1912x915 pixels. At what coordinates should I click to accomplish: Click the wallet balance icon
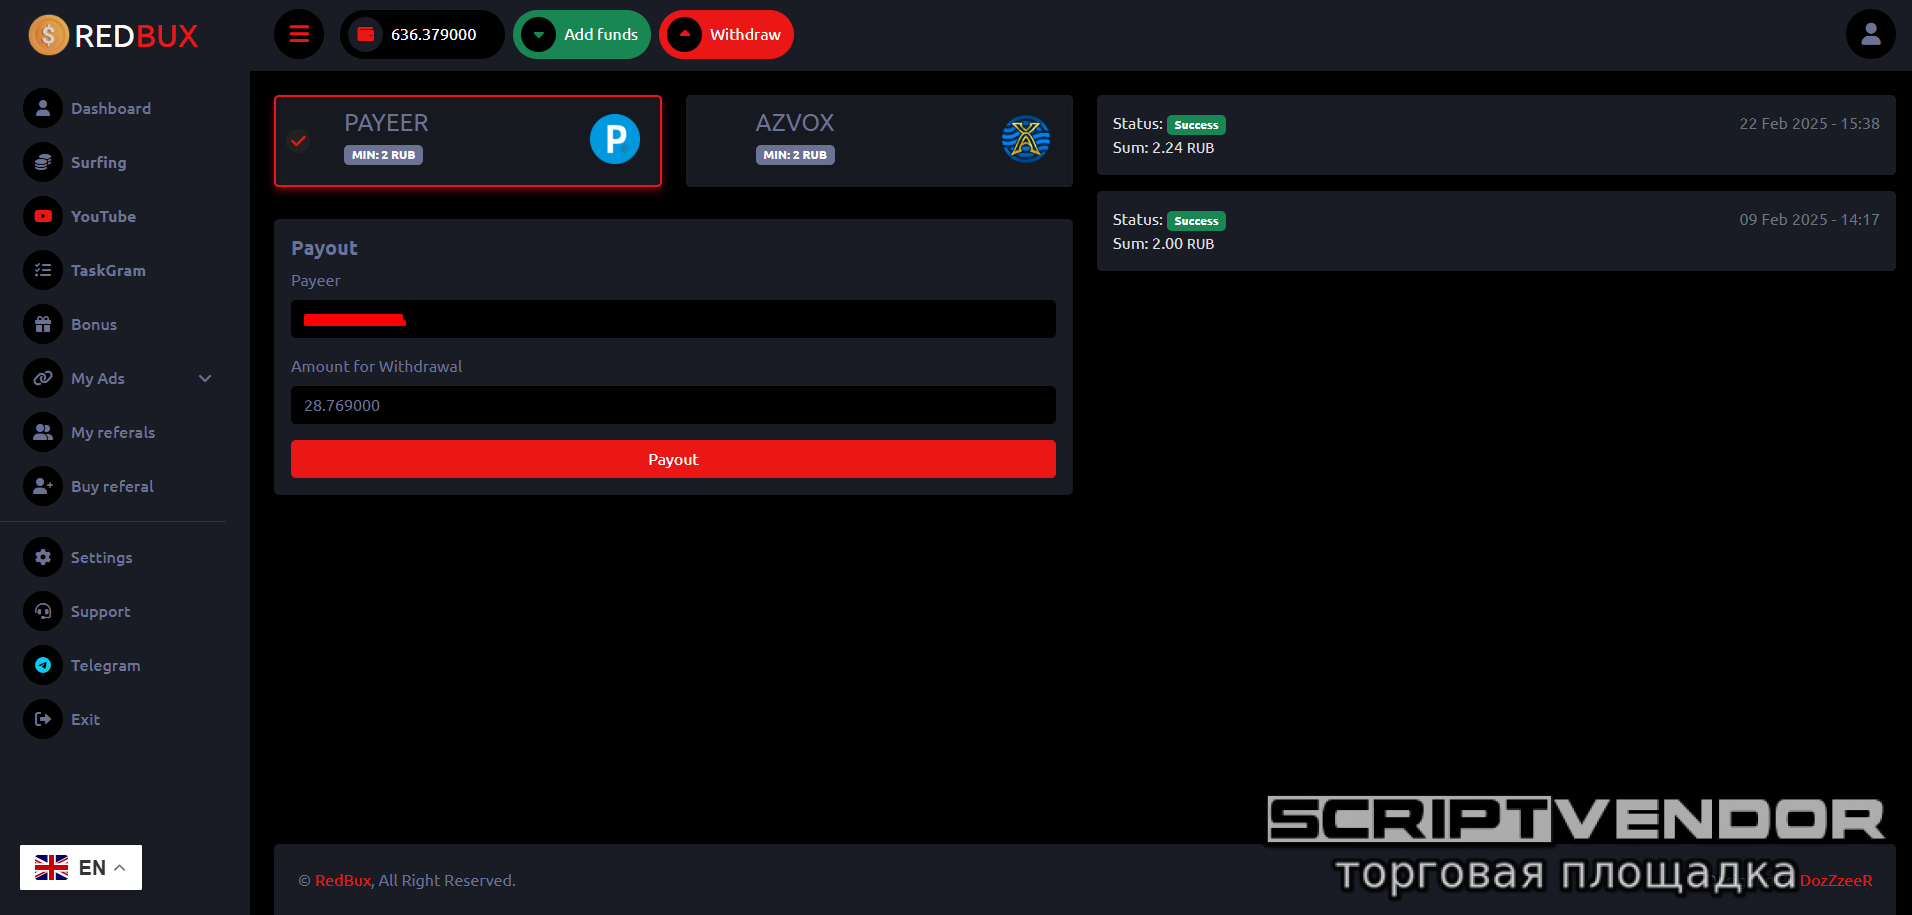point(366,34)
